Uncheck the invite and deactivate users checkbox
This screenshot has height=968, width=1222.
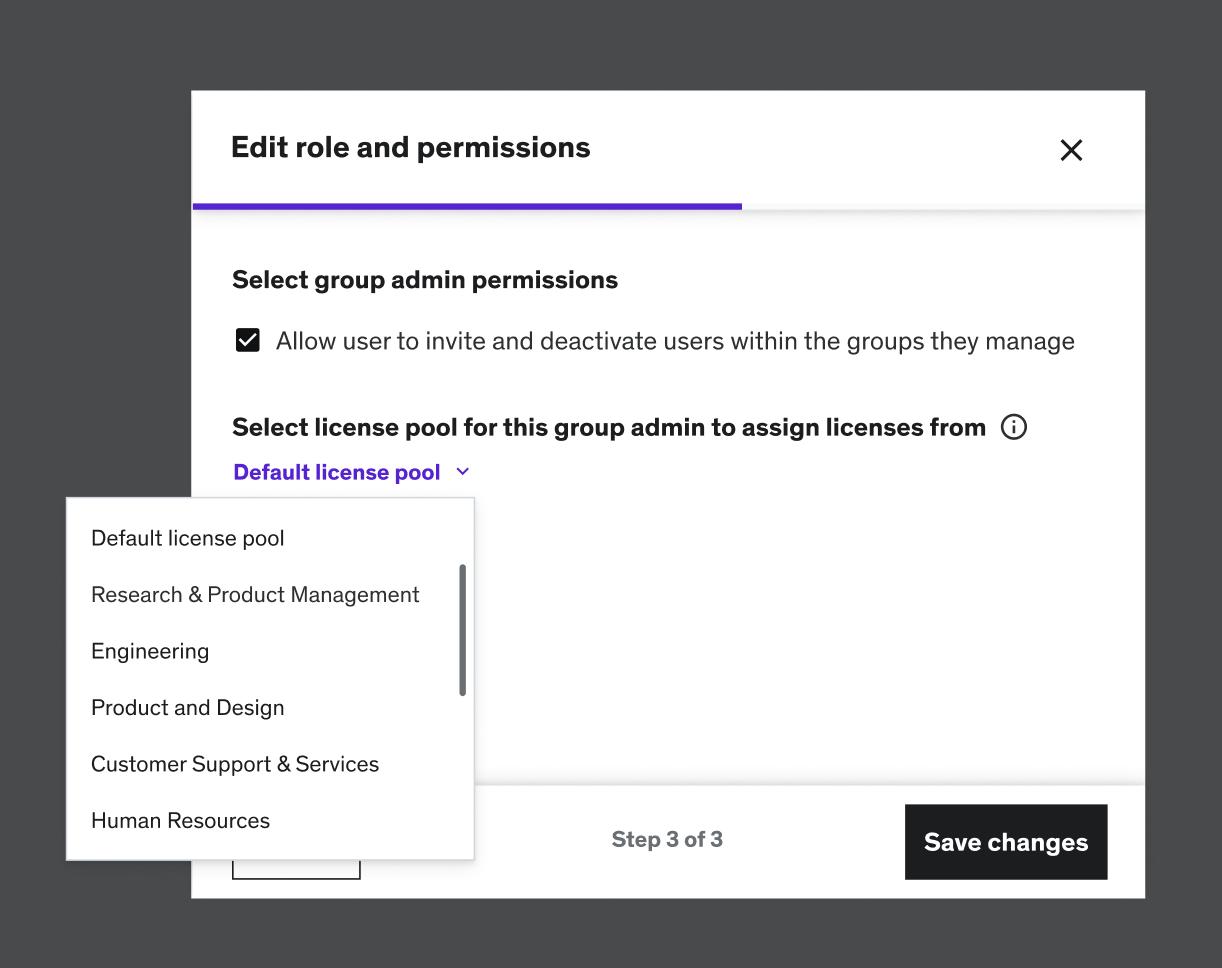coord(247,341)
